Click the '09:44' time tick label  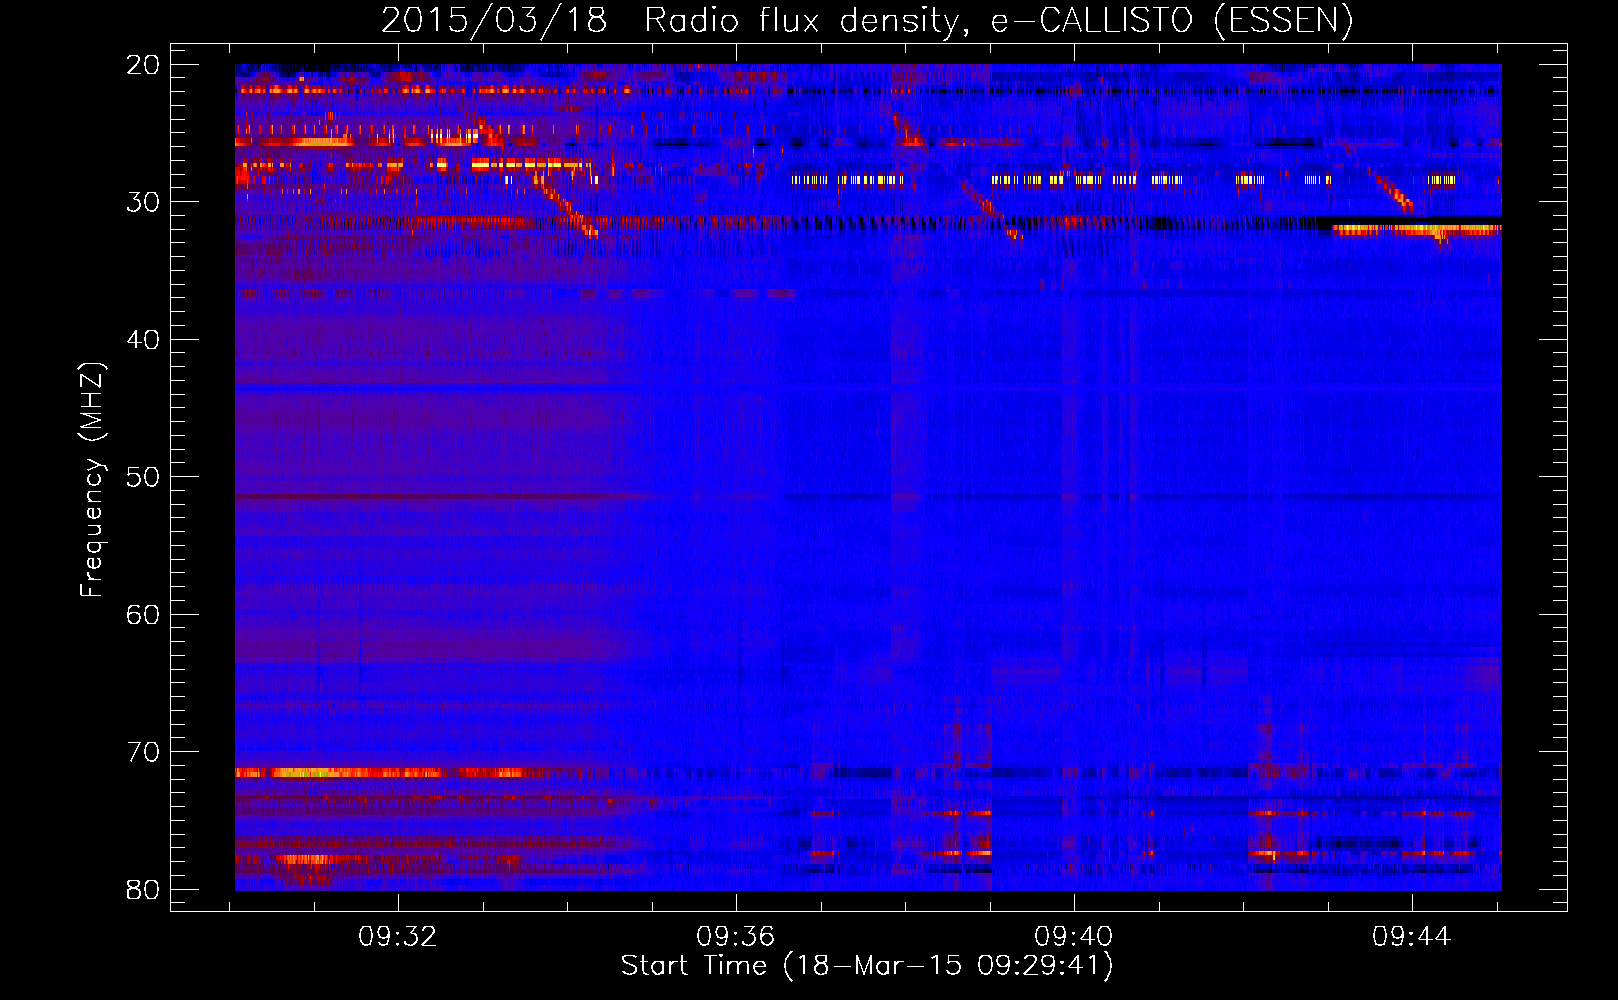[1412, 937]
